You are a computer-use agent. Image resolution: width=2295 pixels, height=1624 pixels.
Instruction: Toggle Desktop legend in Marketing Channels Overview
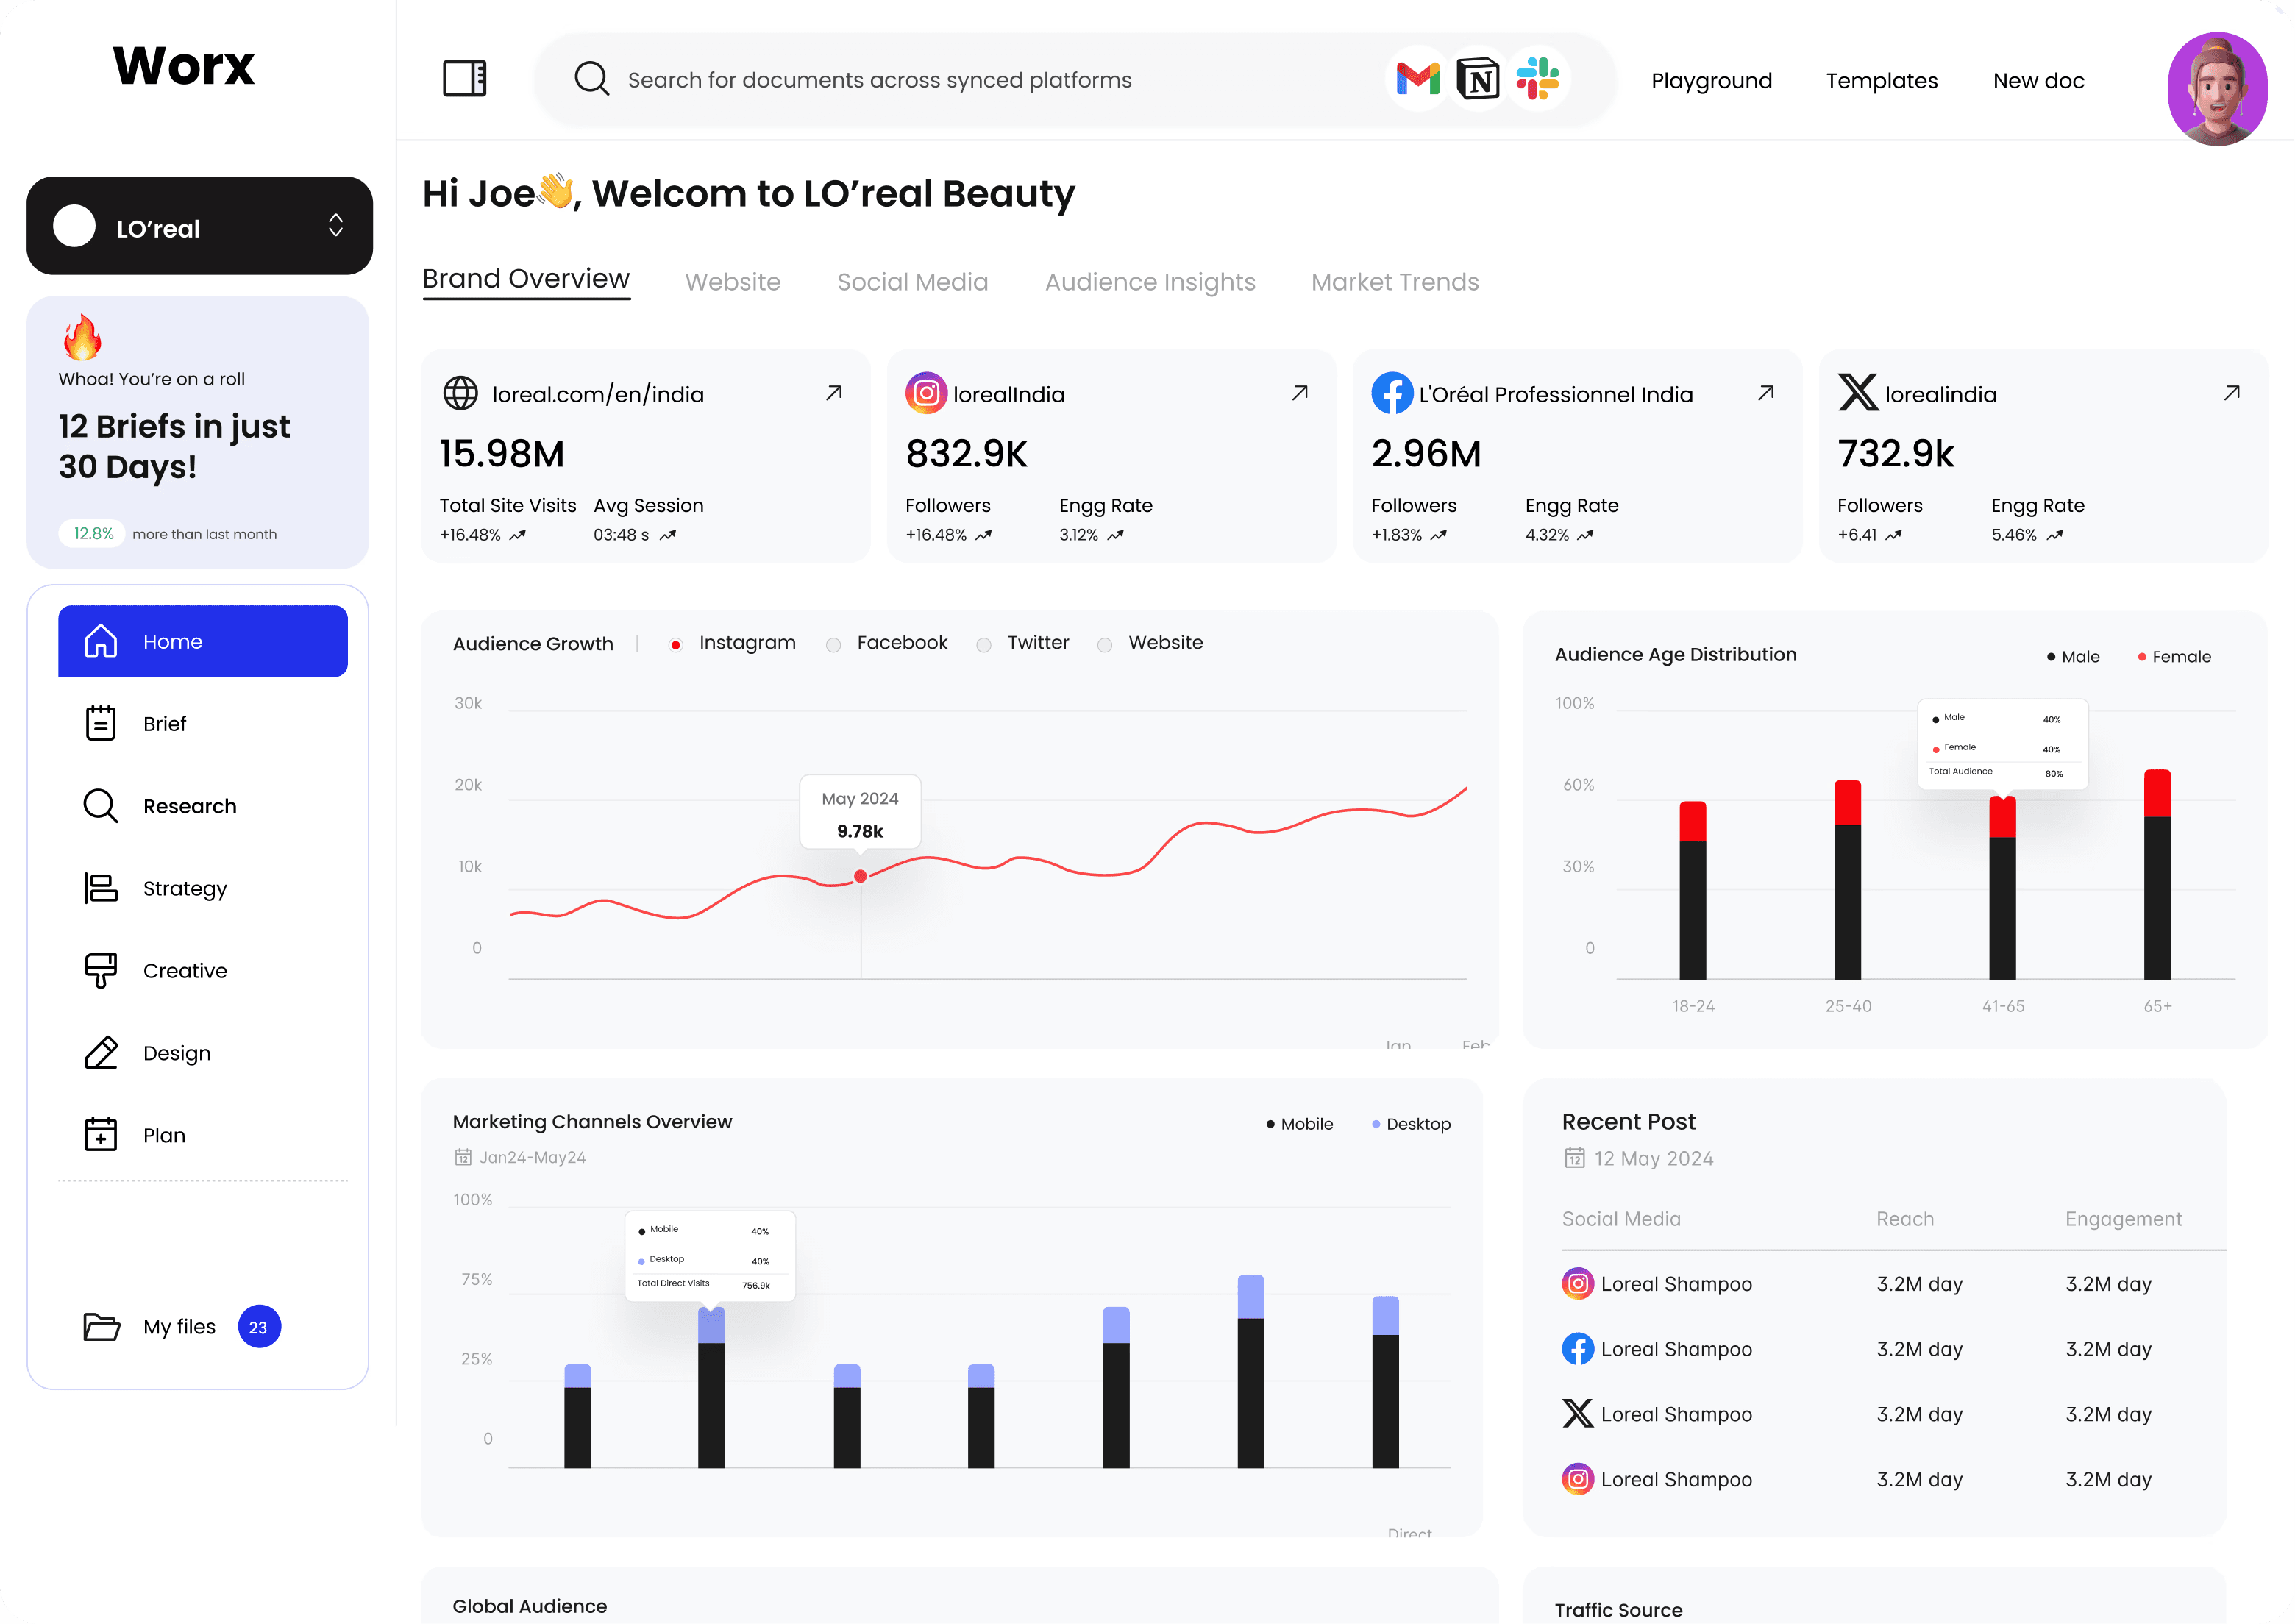[1411, 1124]
